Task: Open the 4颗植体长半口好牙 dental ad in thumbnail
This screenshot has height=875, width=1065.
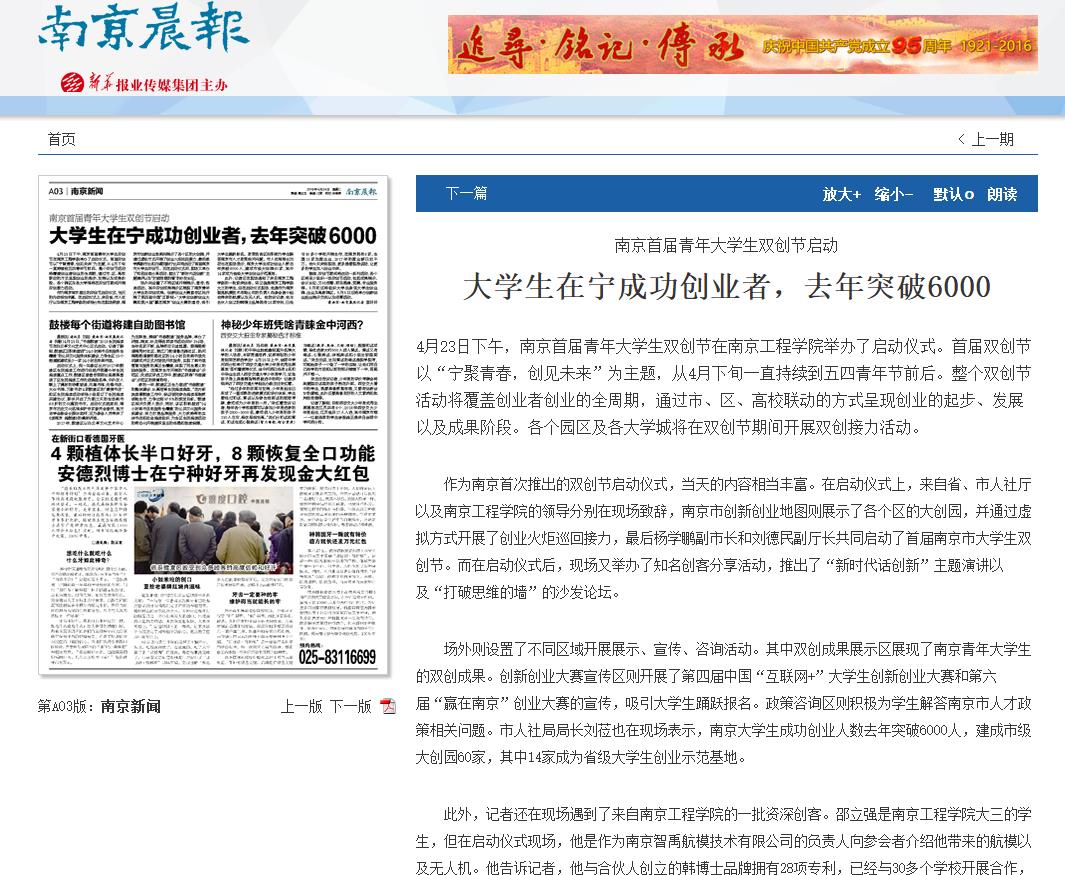Action: 213,462
